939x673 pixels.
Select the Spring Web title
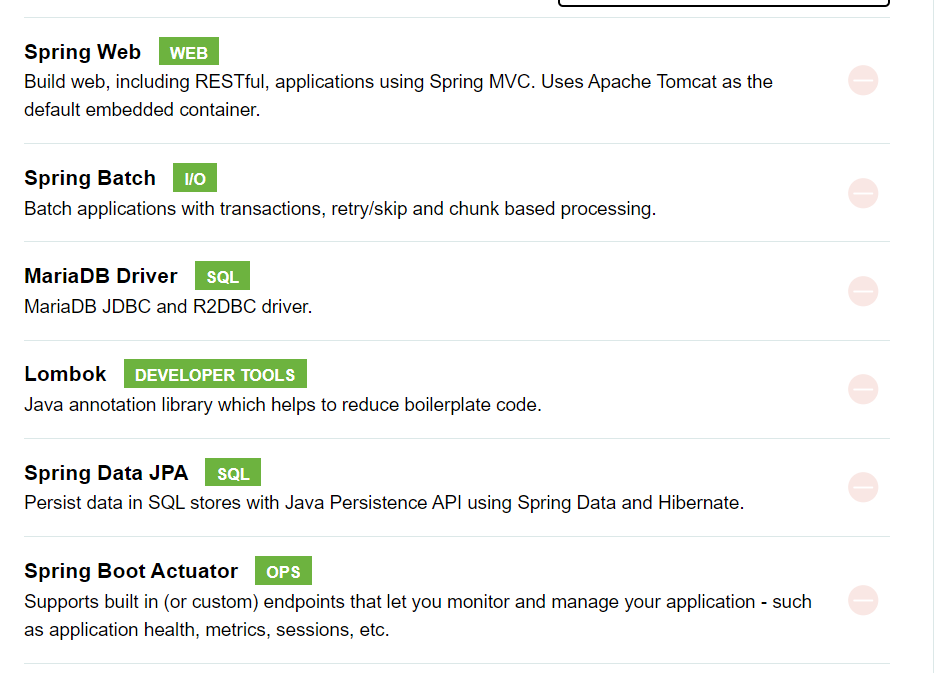pos(83,52)
